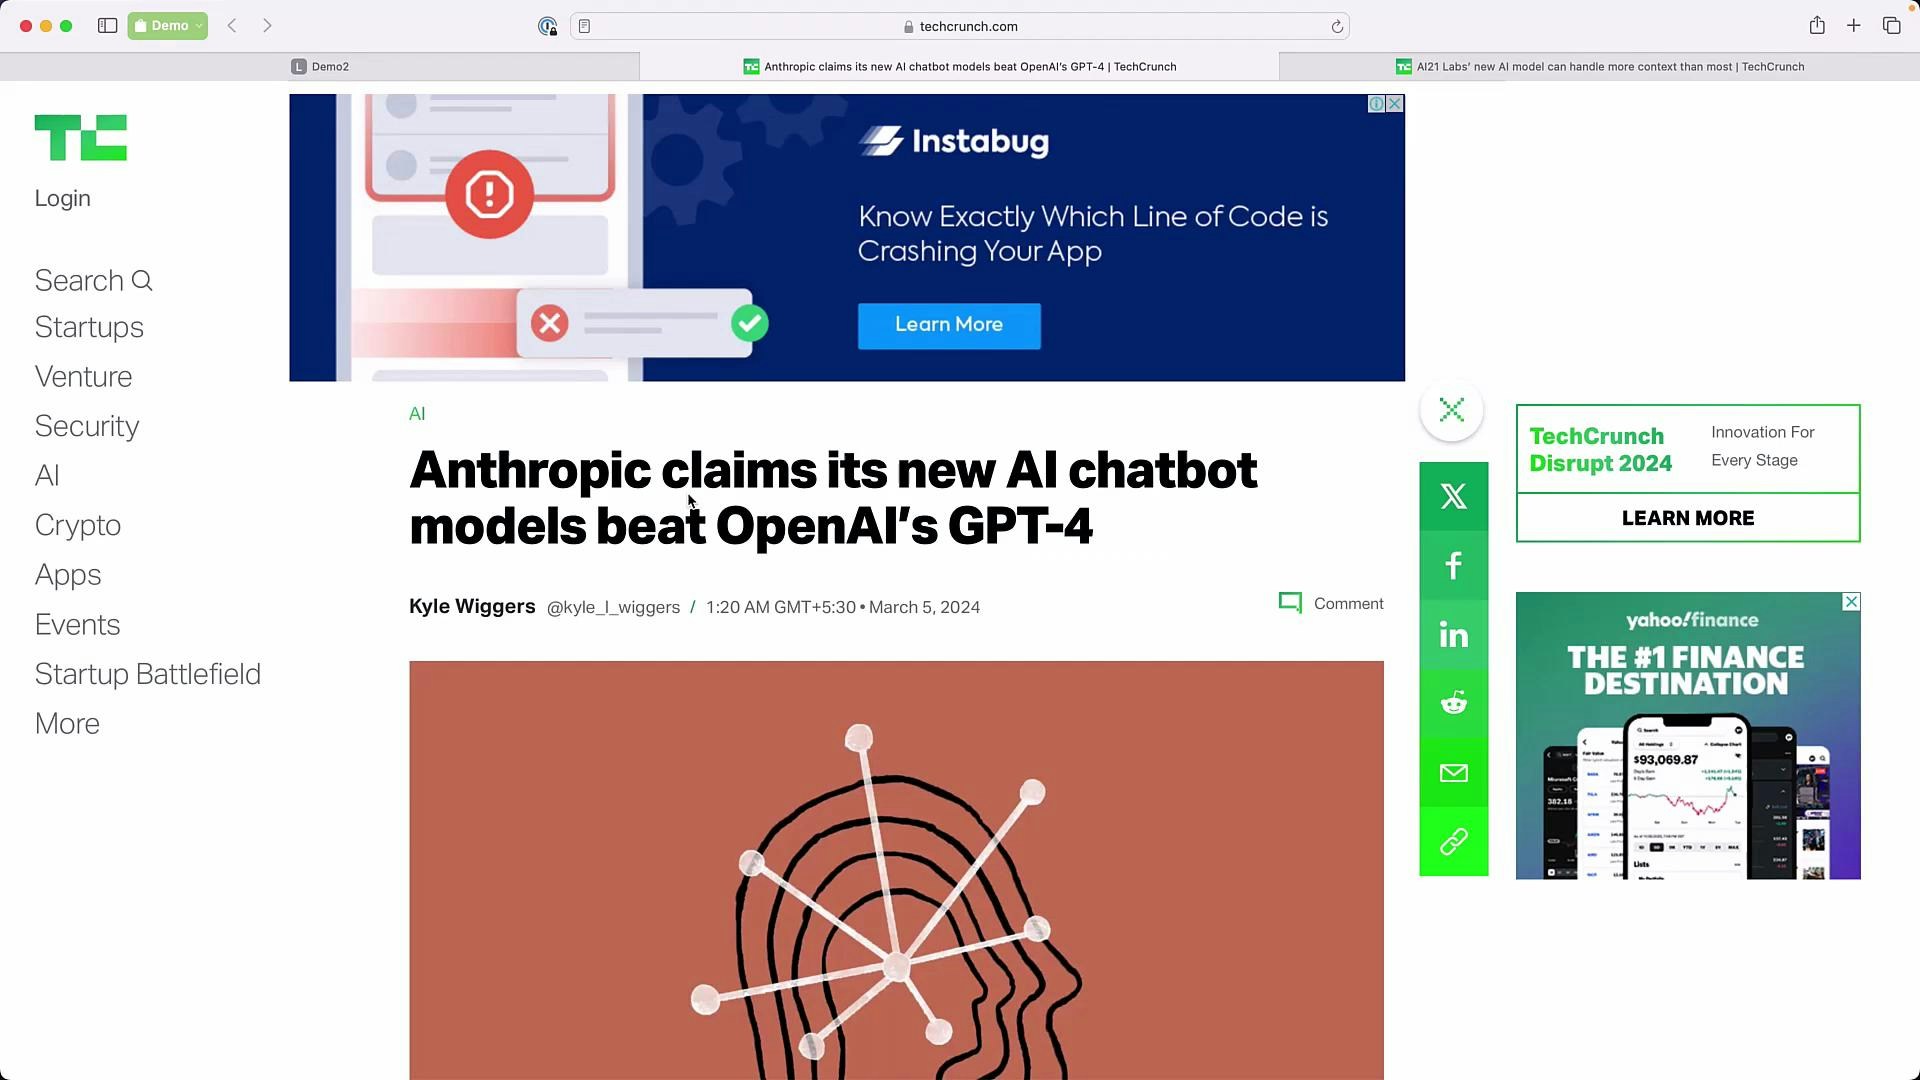Click LEARN MORE for Disrupt 2024
The image size is (1920, 1080).
tap(1687, 518)
